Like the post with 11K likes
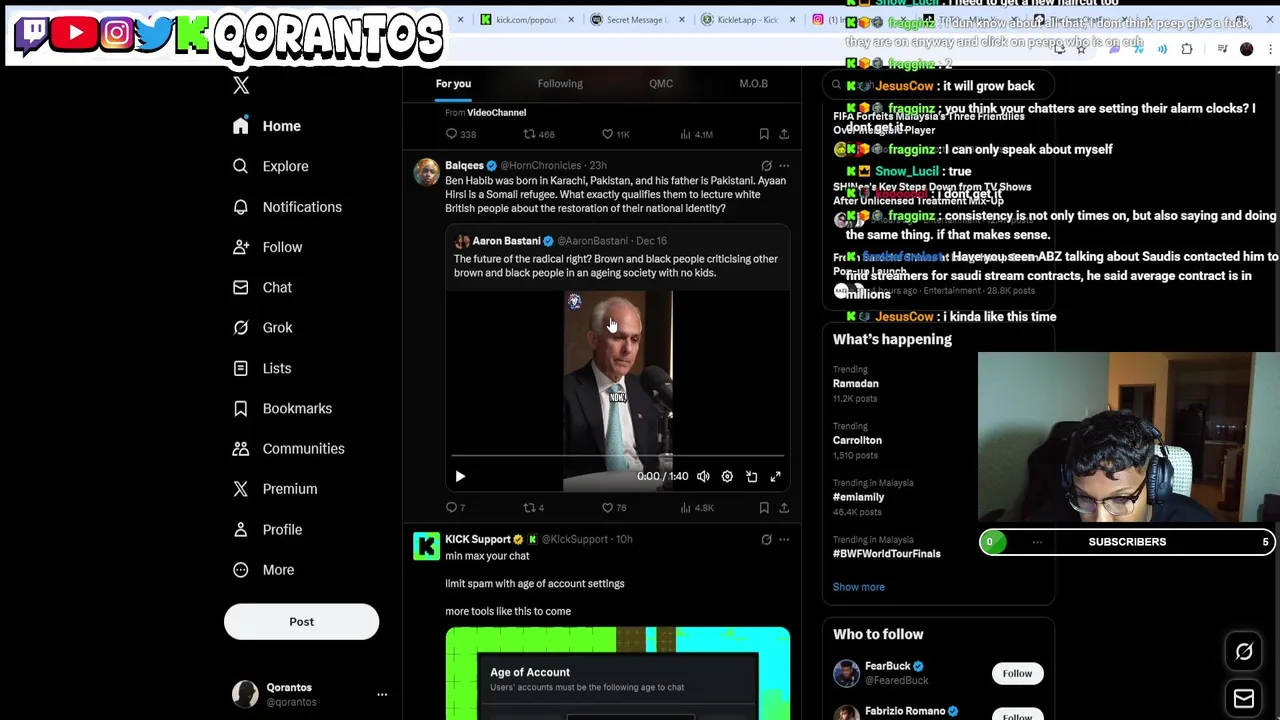The height and width of the screenshot is (720, 1280). click(x=615, y=134)
